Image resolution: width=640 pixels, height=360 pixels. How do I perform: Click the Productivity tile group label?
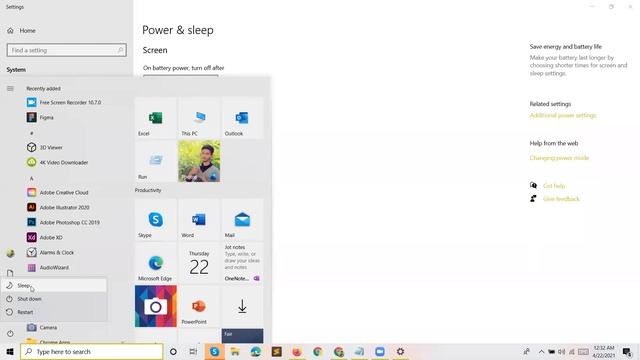tap(148, 190)
